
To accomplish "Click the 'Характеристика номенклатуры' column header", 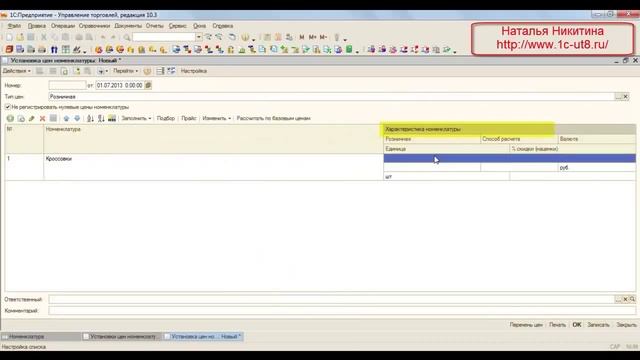I will (509, 129).
